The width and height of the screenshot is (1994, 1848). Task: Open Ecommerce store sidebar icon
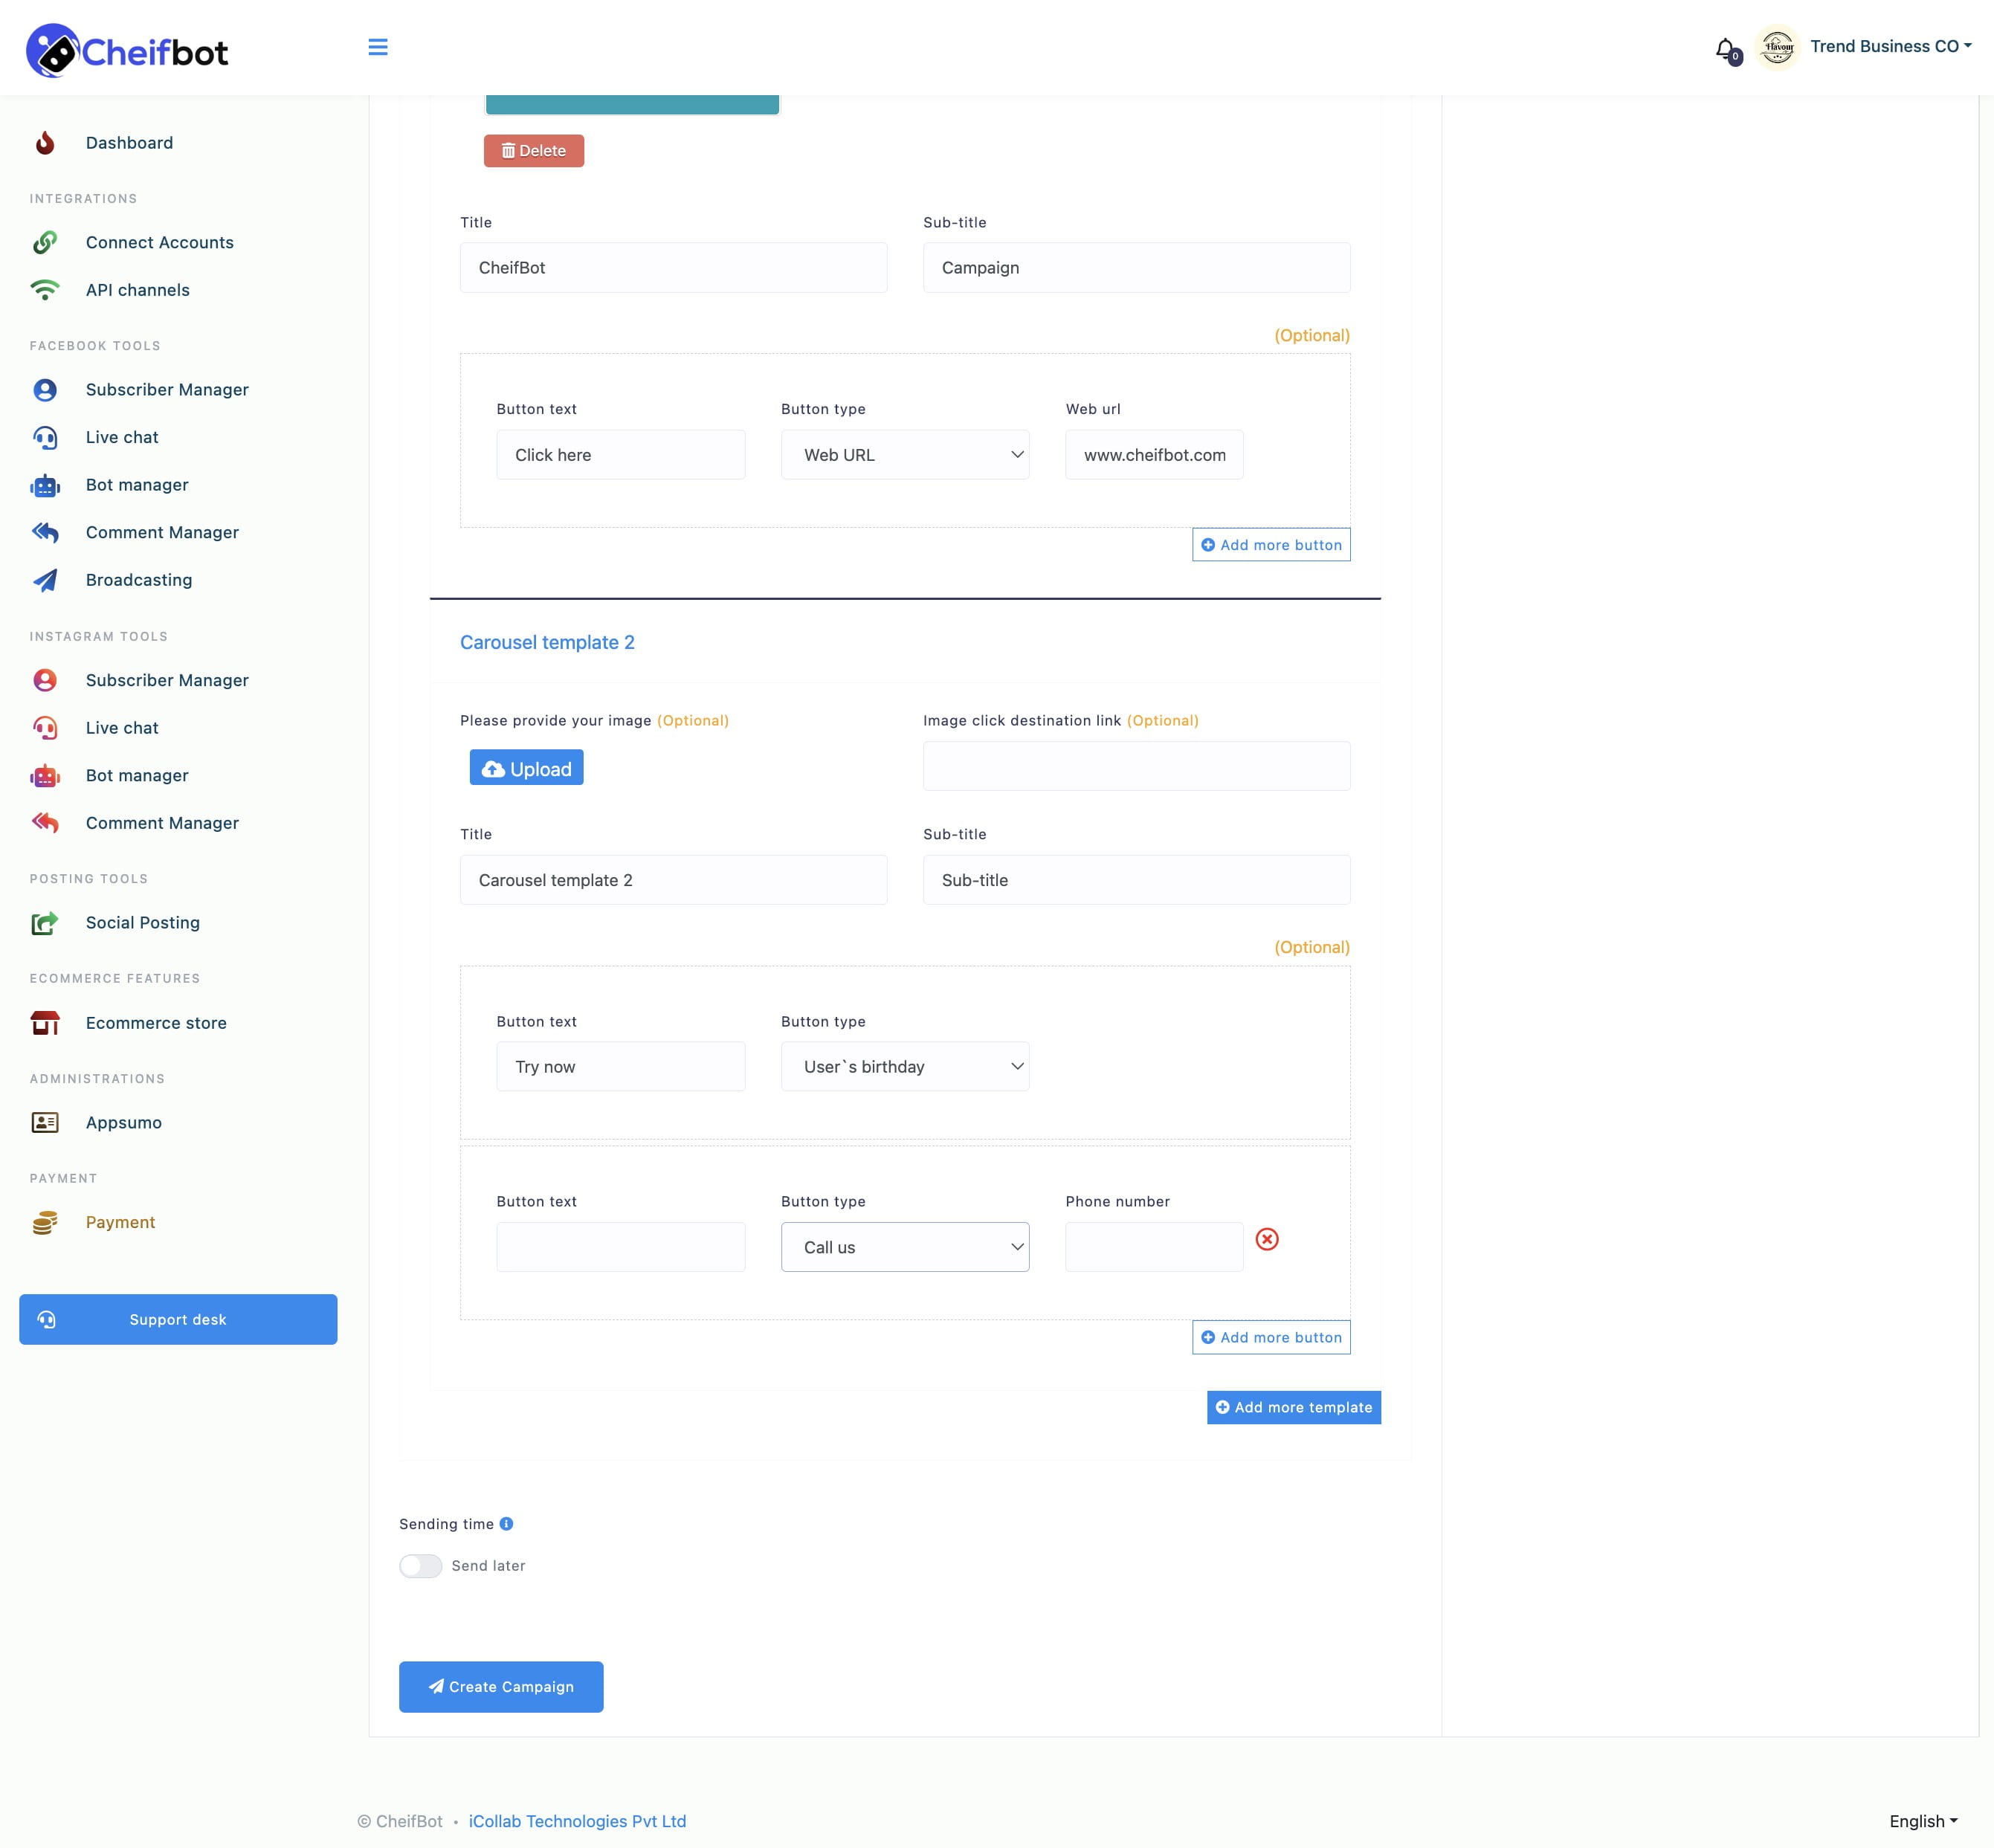47,1023
